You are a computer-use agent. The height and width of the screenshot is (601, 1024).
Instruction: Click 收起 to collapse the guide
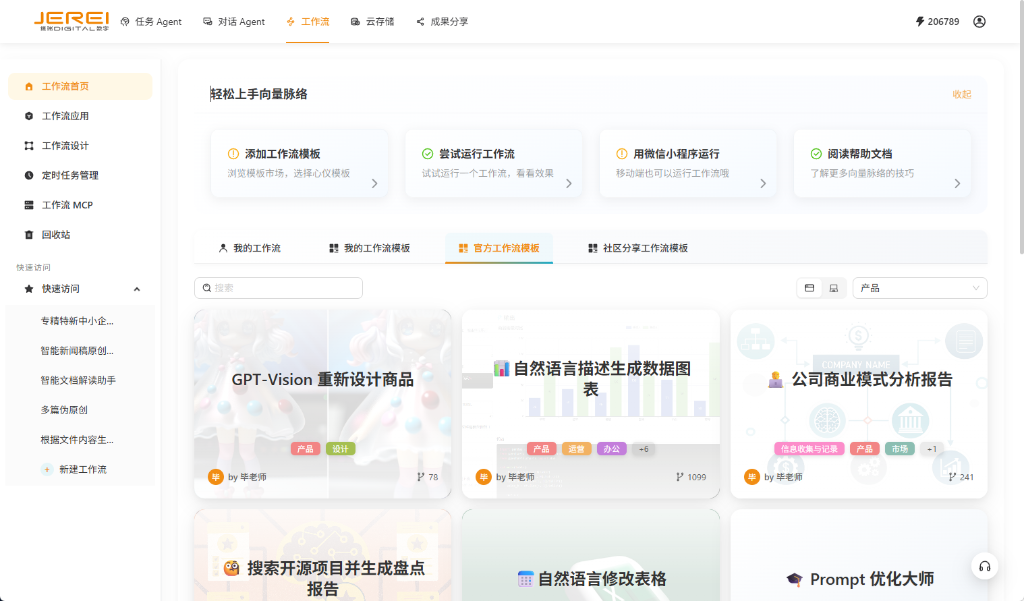(x=961, y=94)
